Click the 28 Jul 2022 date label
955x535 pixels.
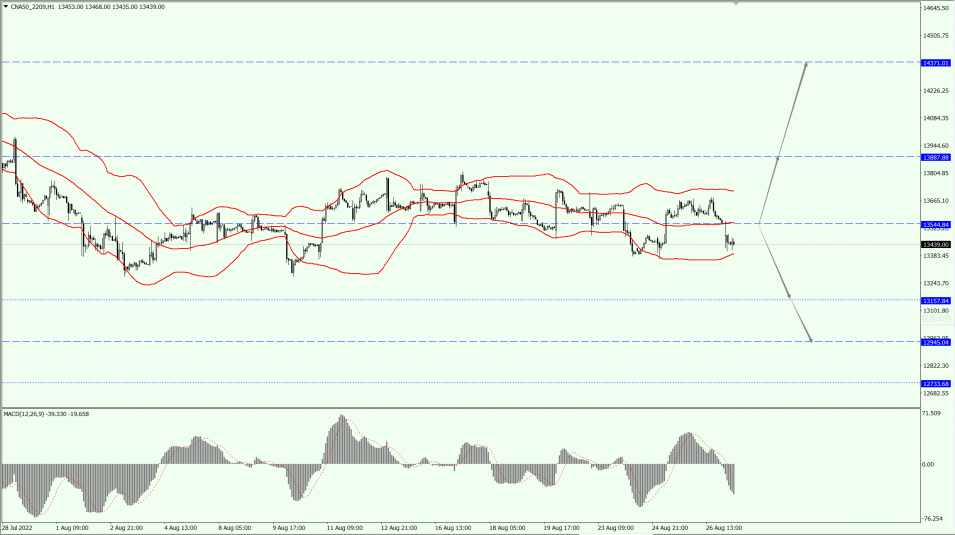click(x=18, y=527)
